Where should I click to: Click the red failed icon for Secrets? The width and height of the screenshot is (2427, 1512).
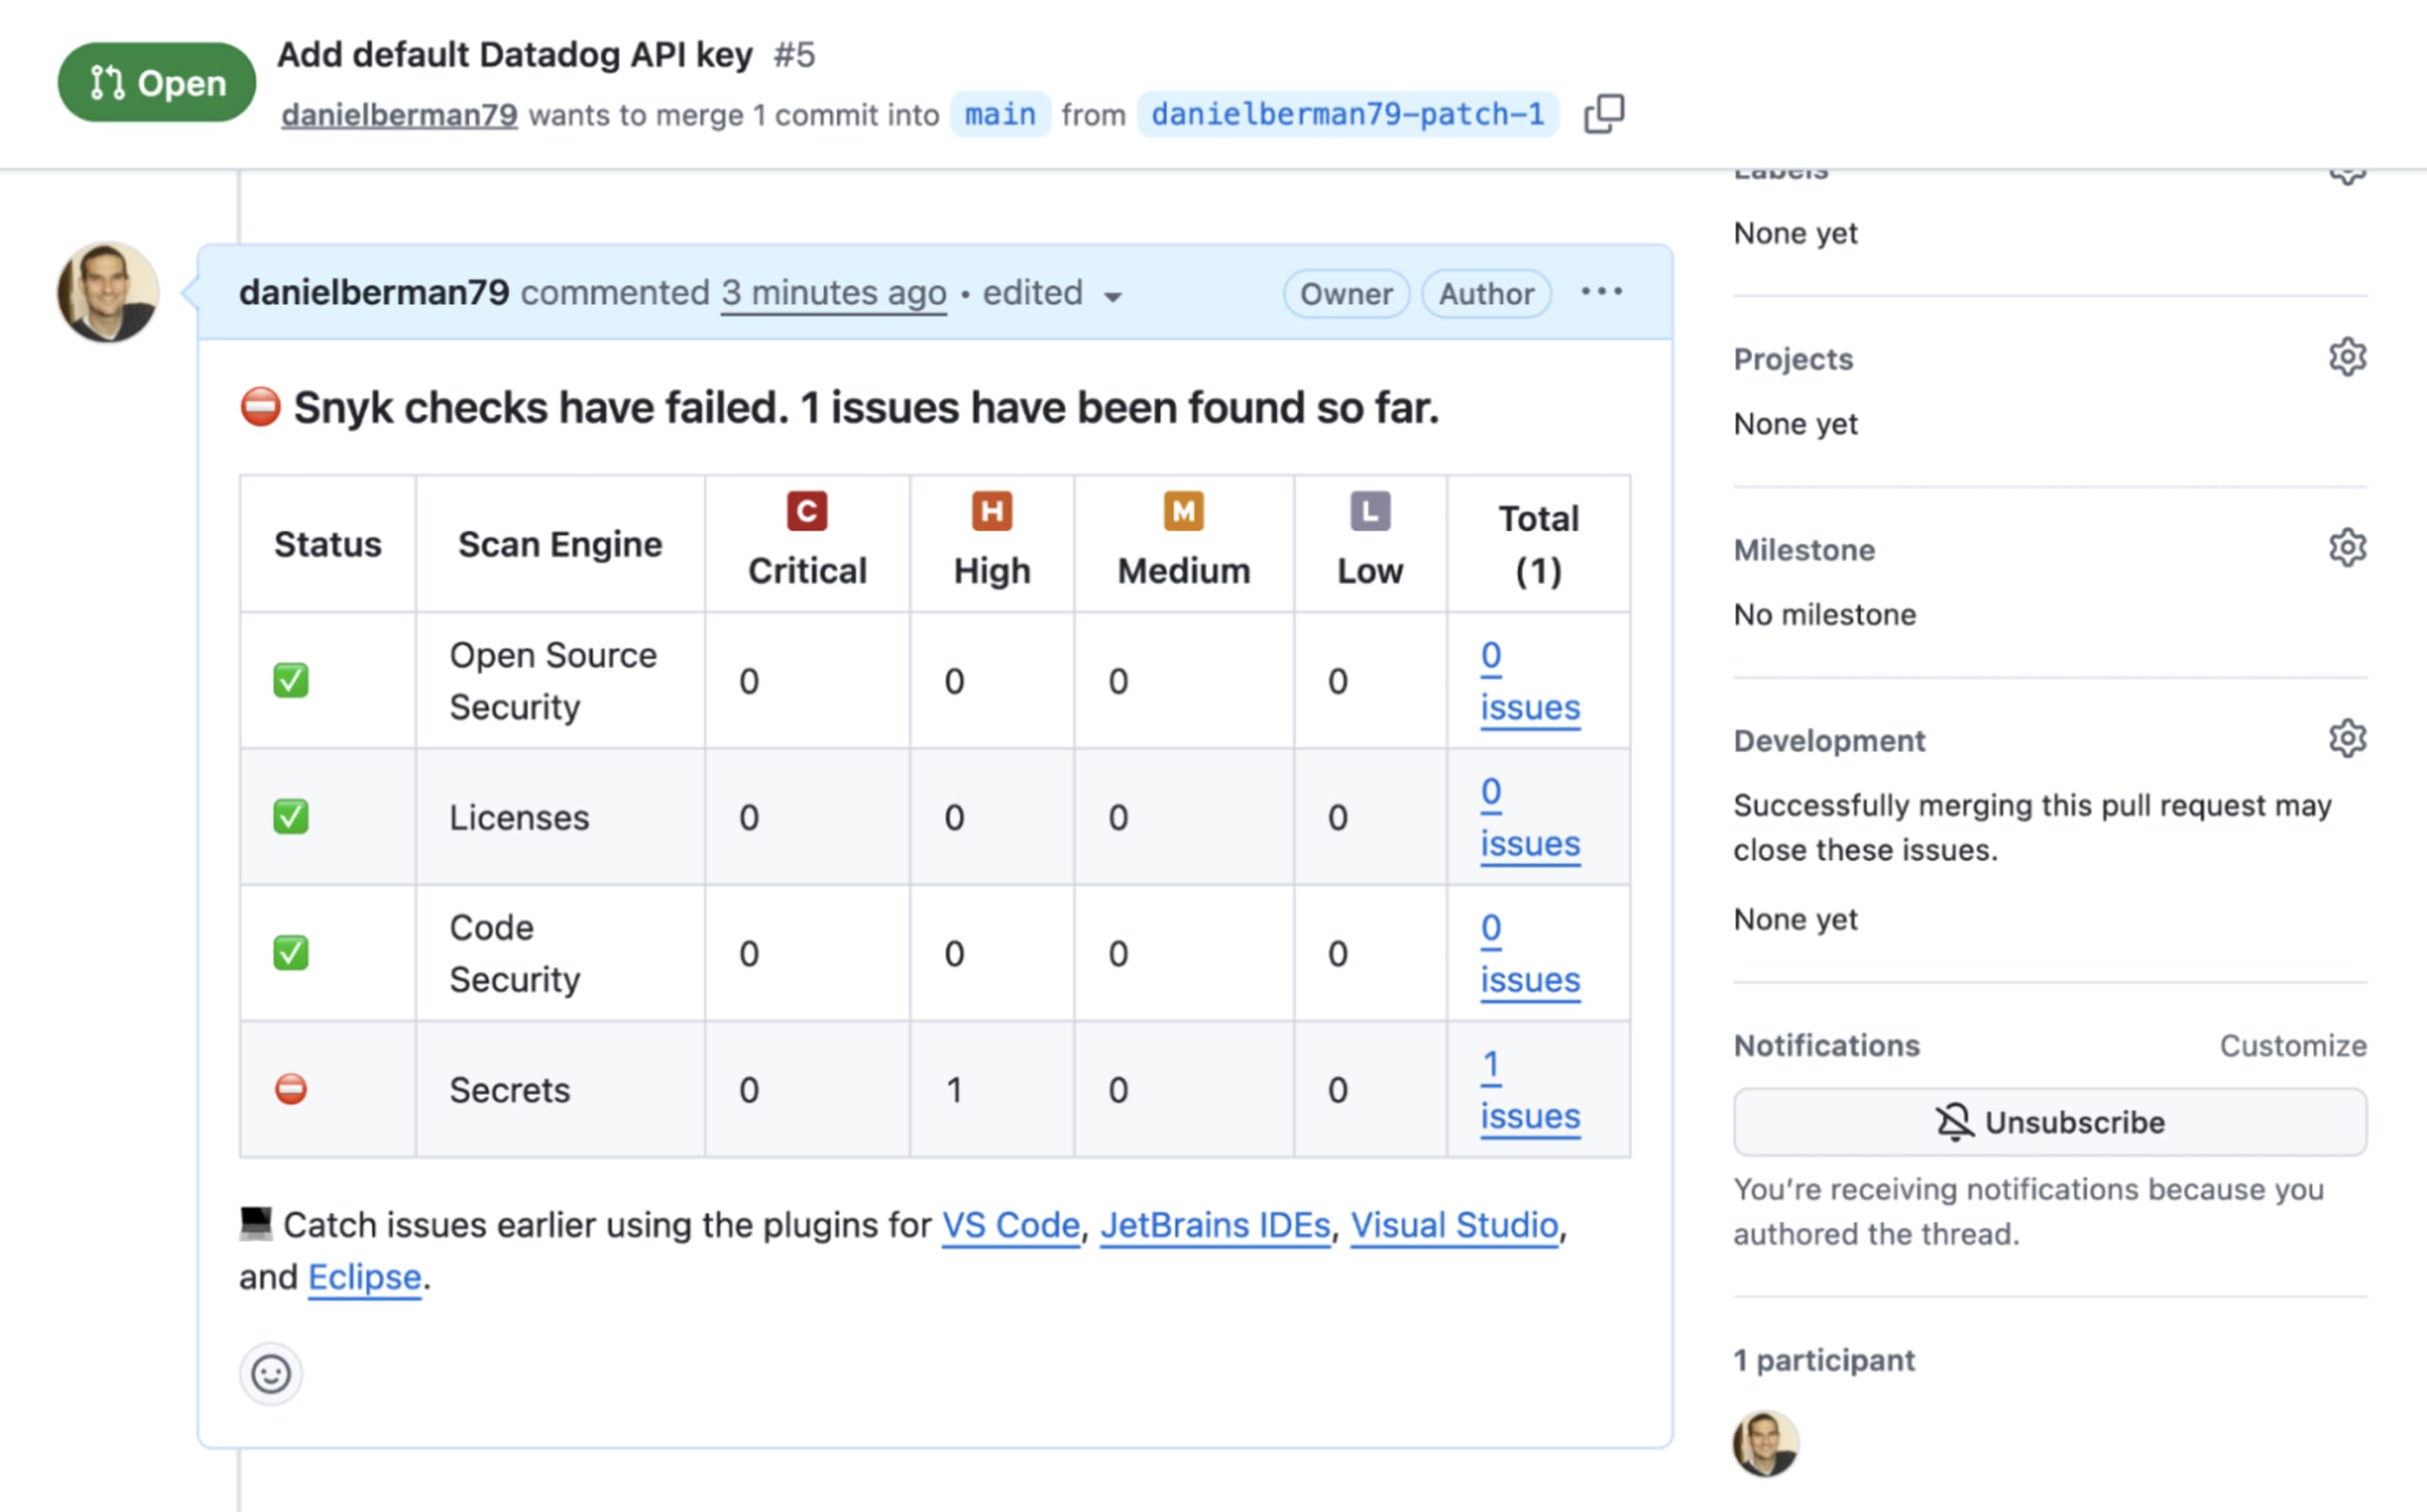291,1089
